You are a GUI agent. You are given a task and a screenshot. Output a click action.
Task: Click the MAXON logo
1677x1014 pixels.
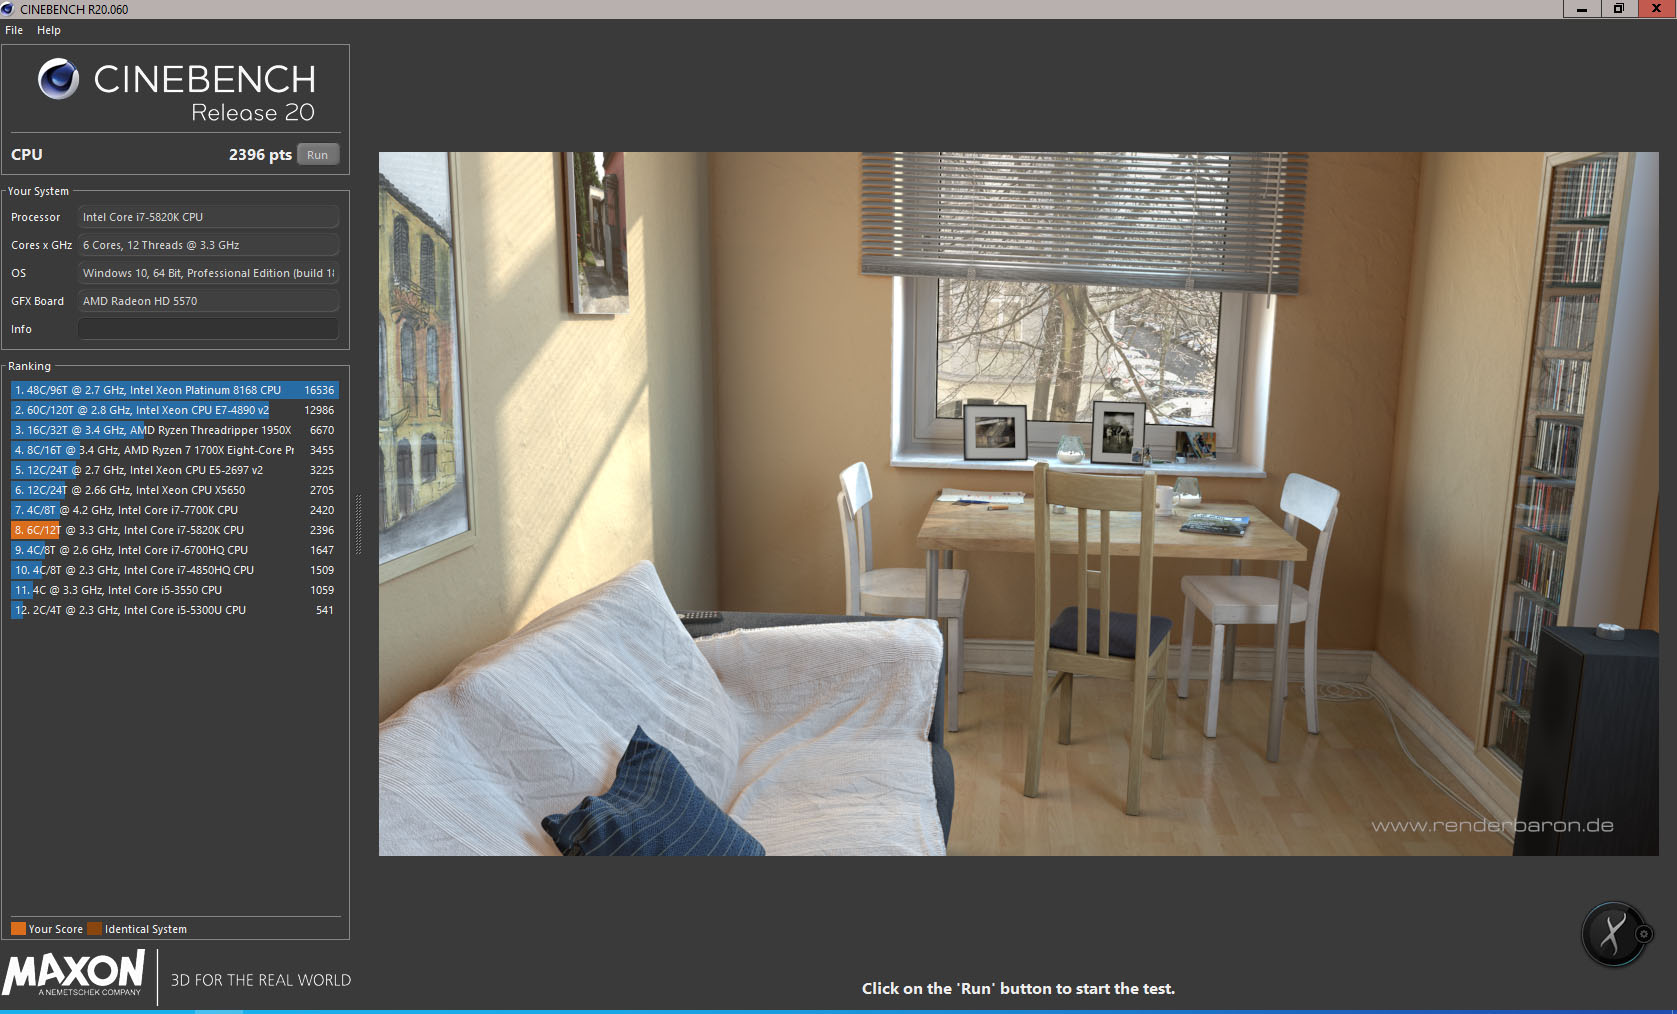(x=74, y=974)
